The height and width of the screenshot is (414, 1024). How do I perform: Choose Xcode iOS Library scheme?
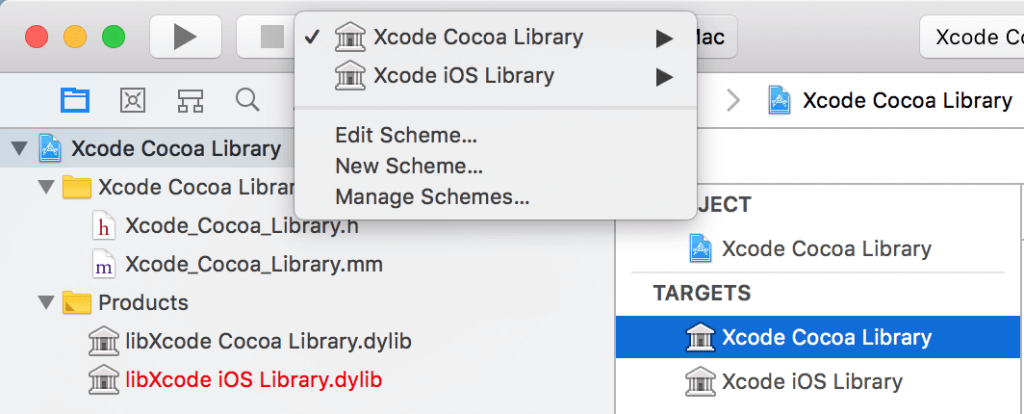pos(463,75)
